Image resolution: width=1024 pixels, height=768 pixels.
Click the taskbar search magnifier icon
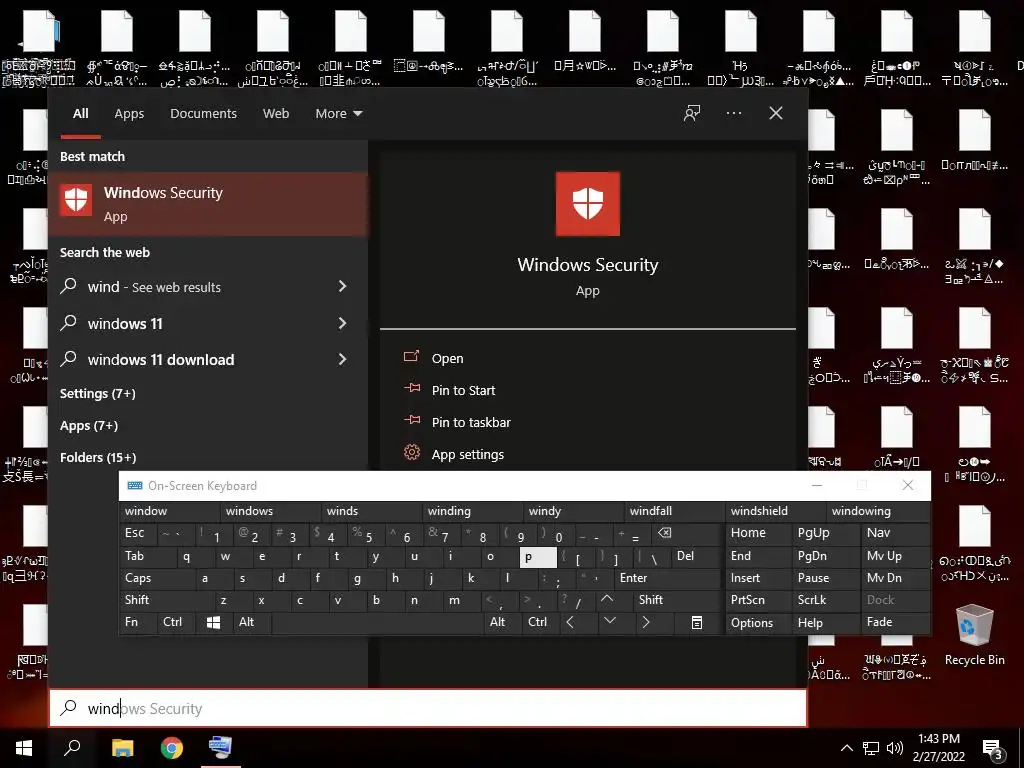pos(72,748)
